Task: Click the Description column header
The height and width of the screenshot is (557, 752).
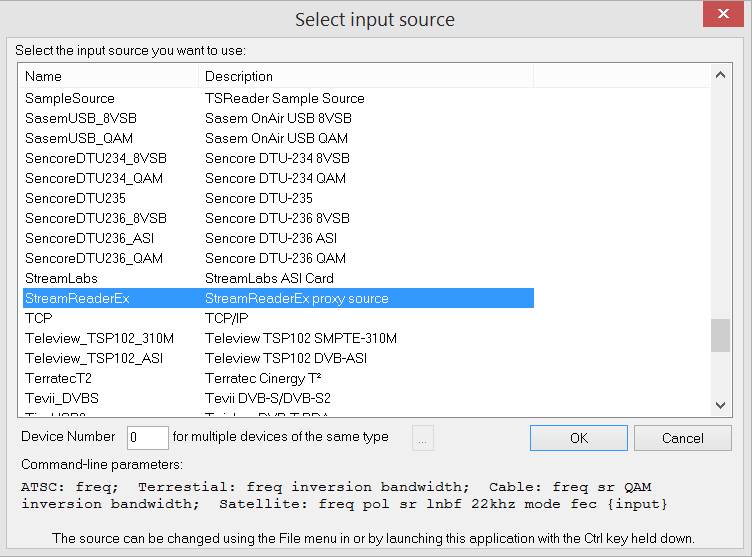Action: [366, 76]
